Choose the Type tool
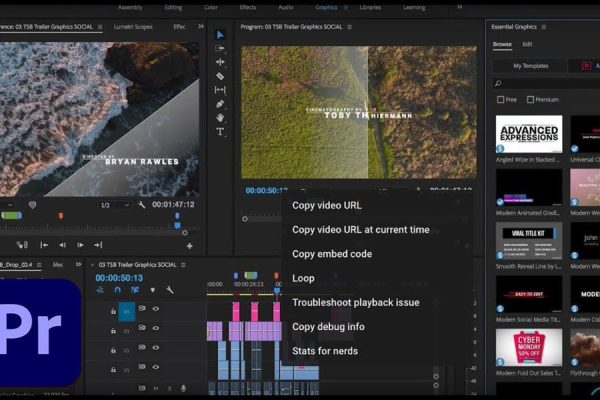600x400 pixels. [x=220, y=132]
